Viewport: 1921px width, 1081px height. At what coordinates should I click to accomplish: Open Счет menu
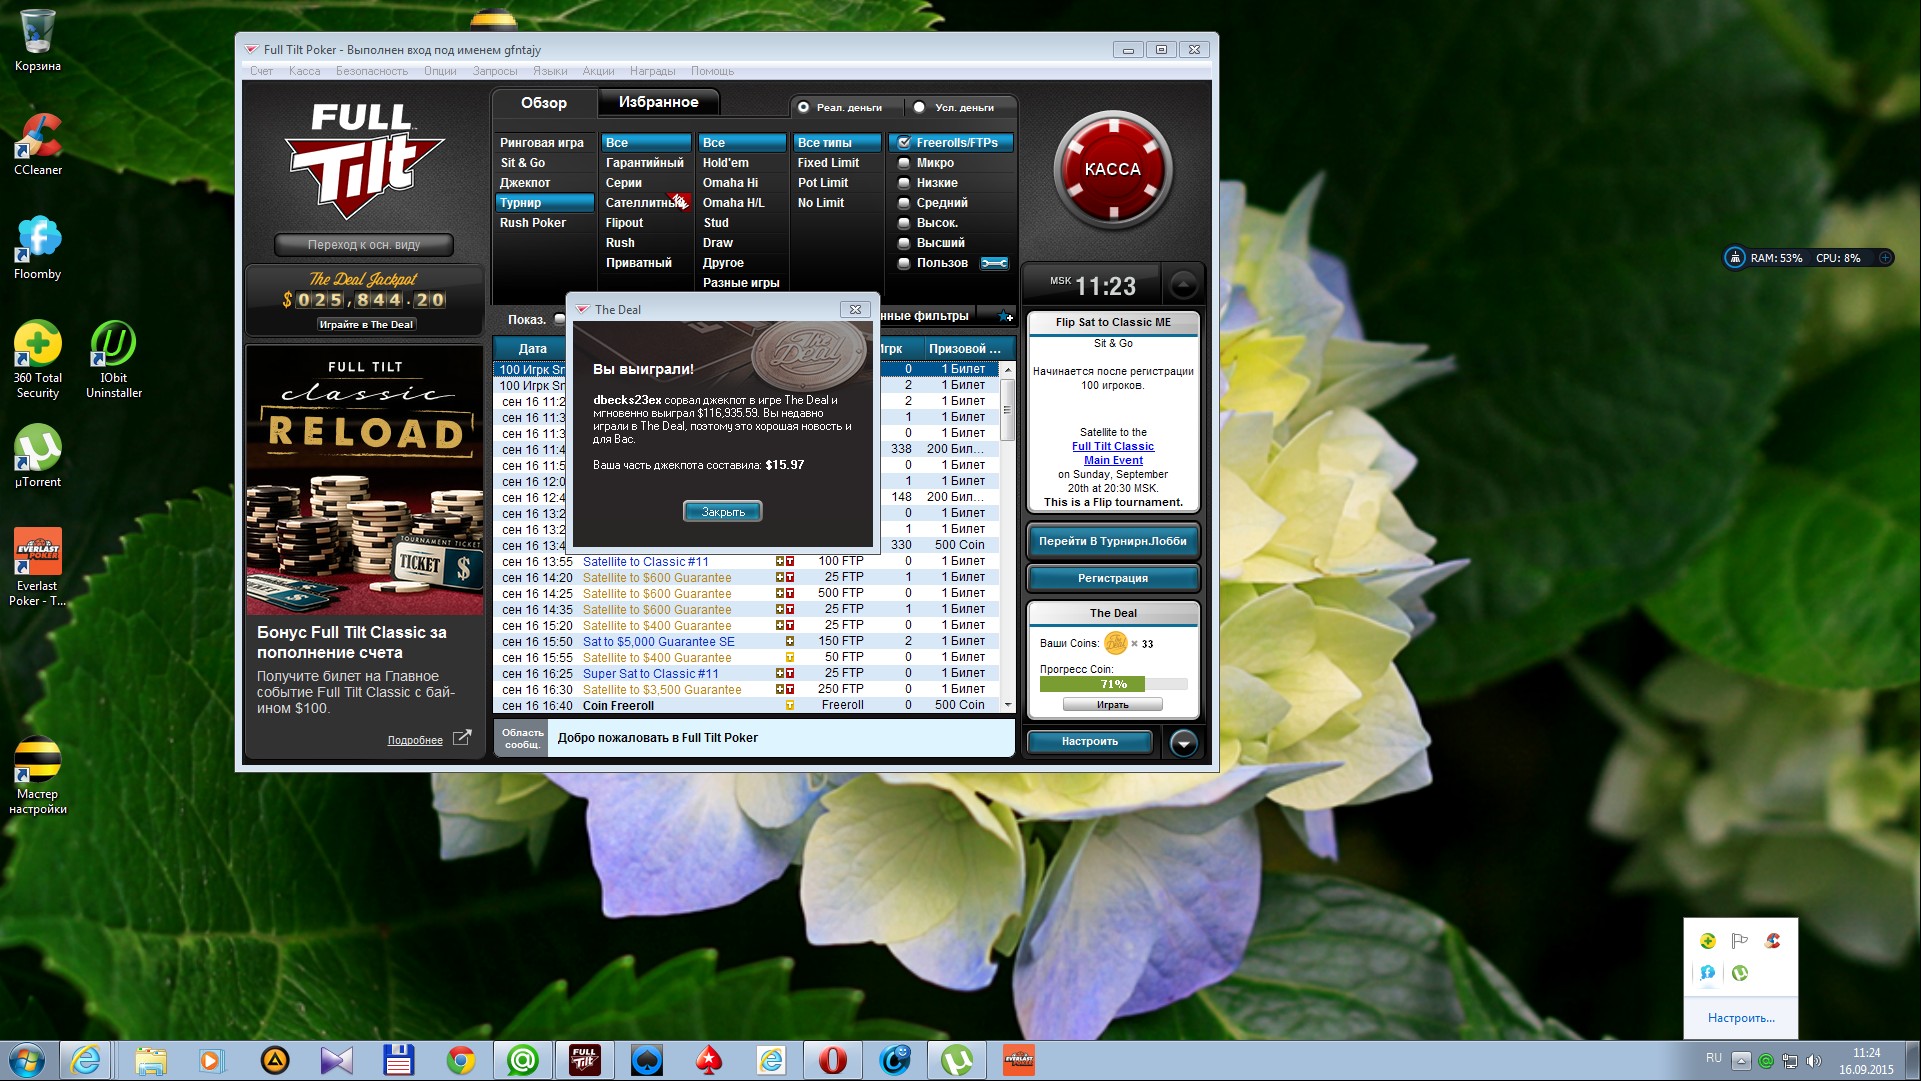261,71
